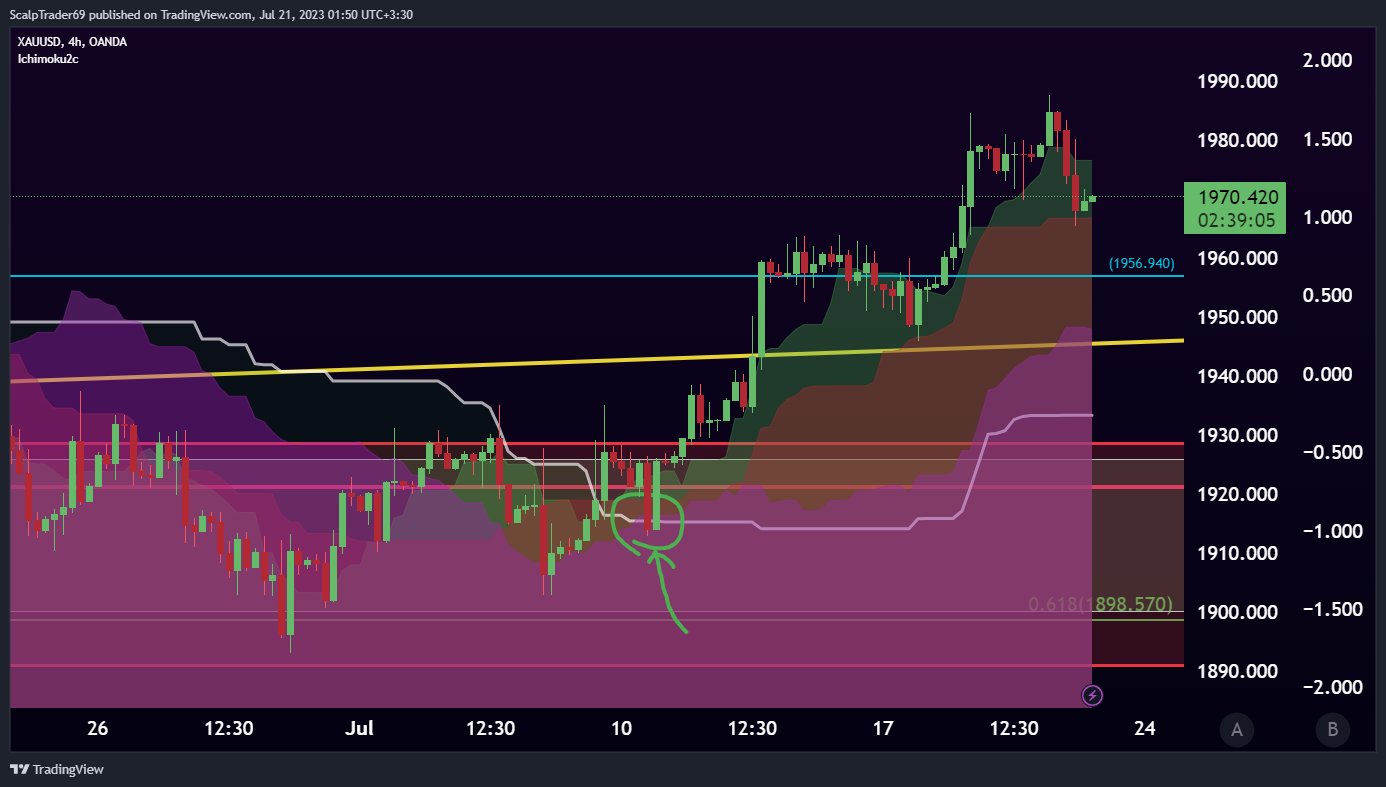Screen dimensions: 1386x787
Task: Select the XAUUSD, 4h, OANDA symbol title
Action: pyautogui.click(x=73, y=42)
